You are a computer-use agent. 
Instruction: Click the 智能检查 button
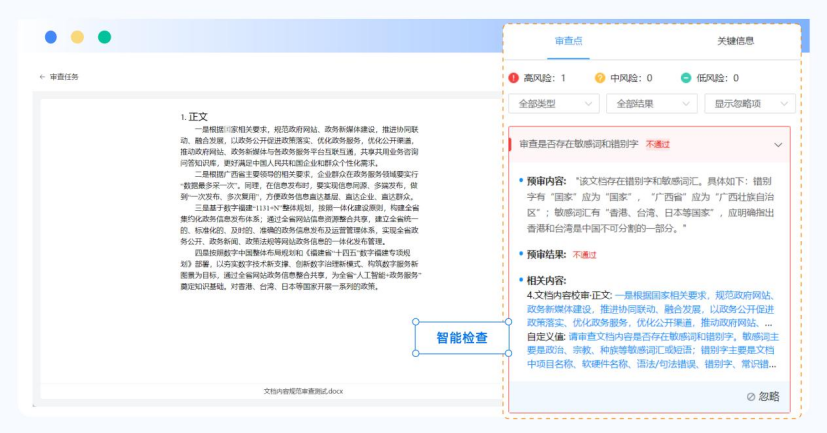coord(461,338)
